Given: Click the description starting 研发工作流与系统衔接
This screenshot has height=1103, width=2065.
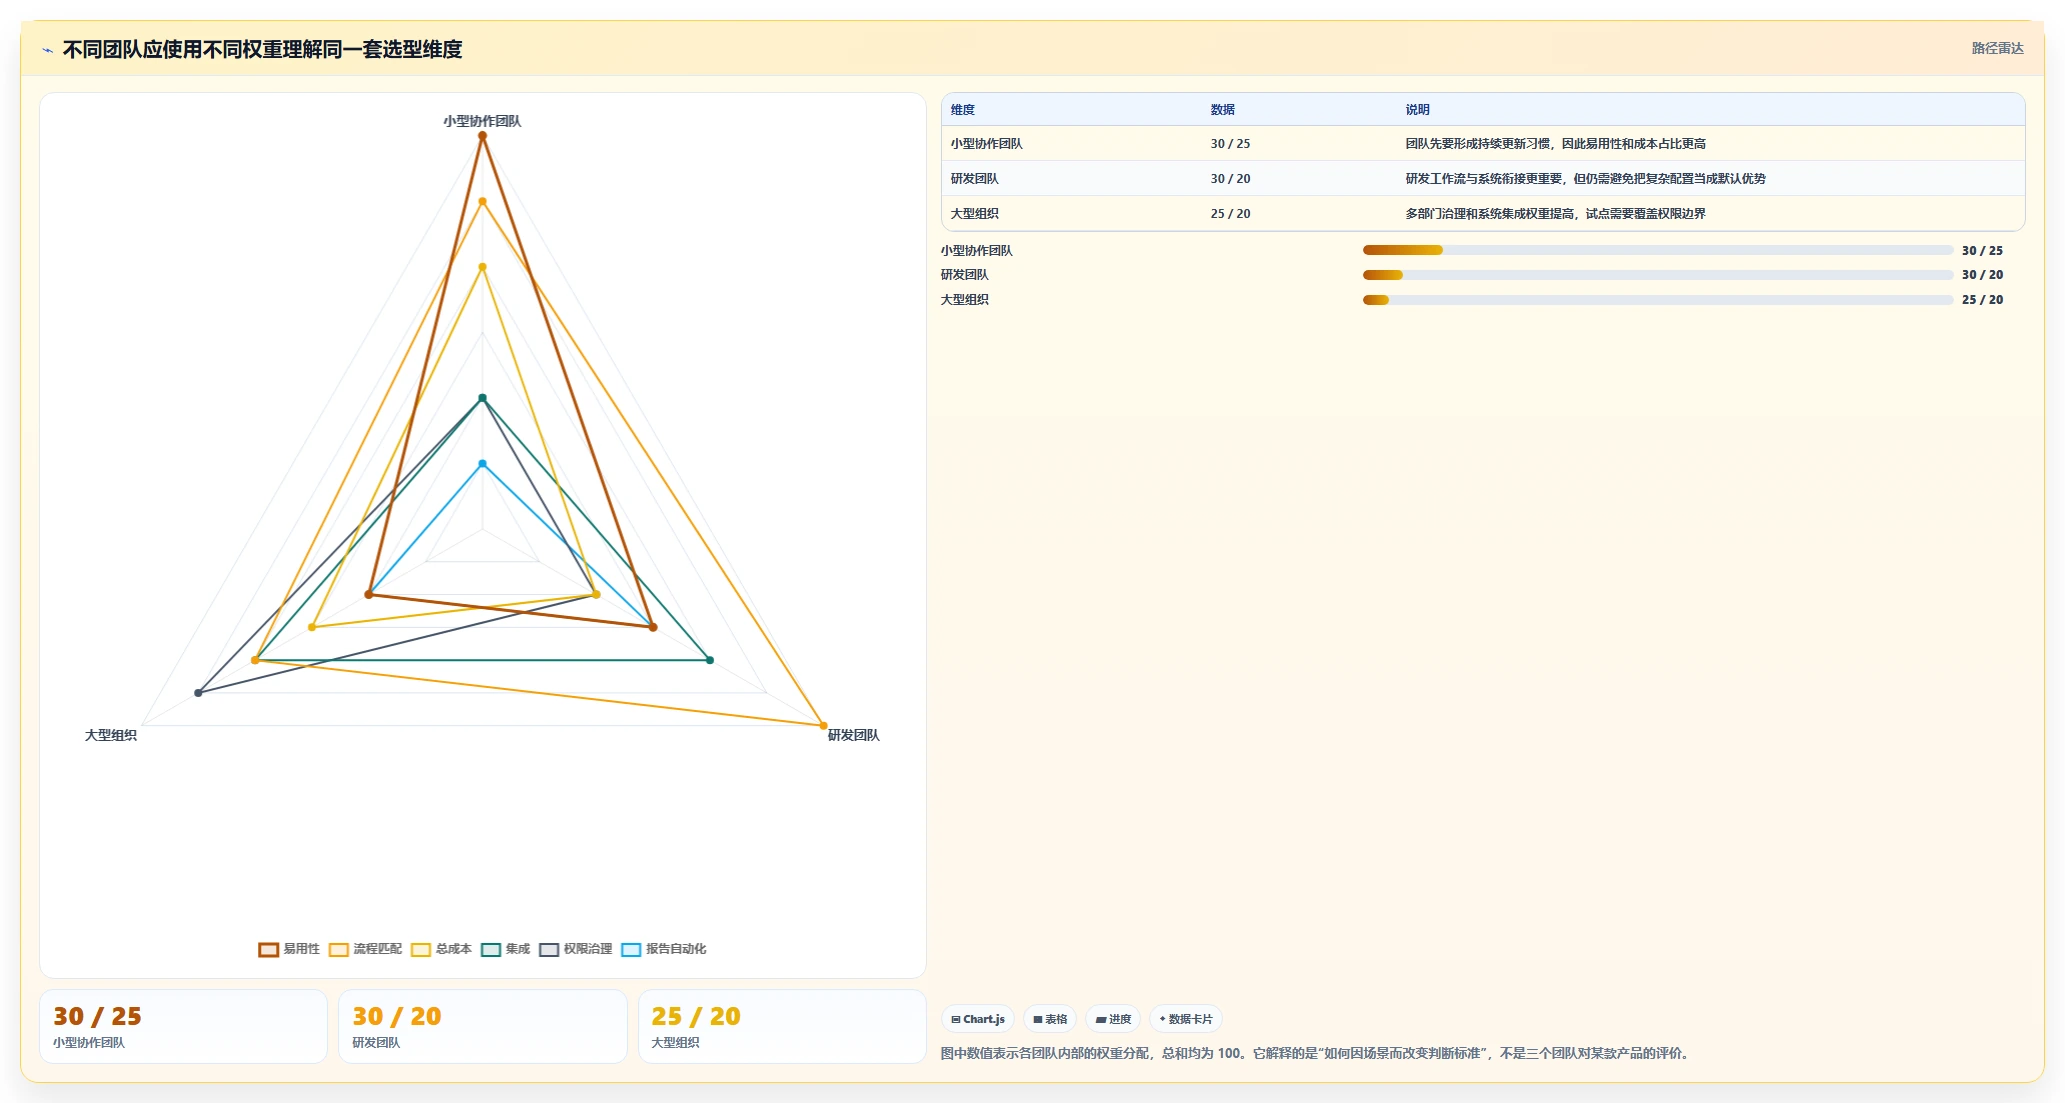Looking at the screenshot, I should pos(1585,179).
